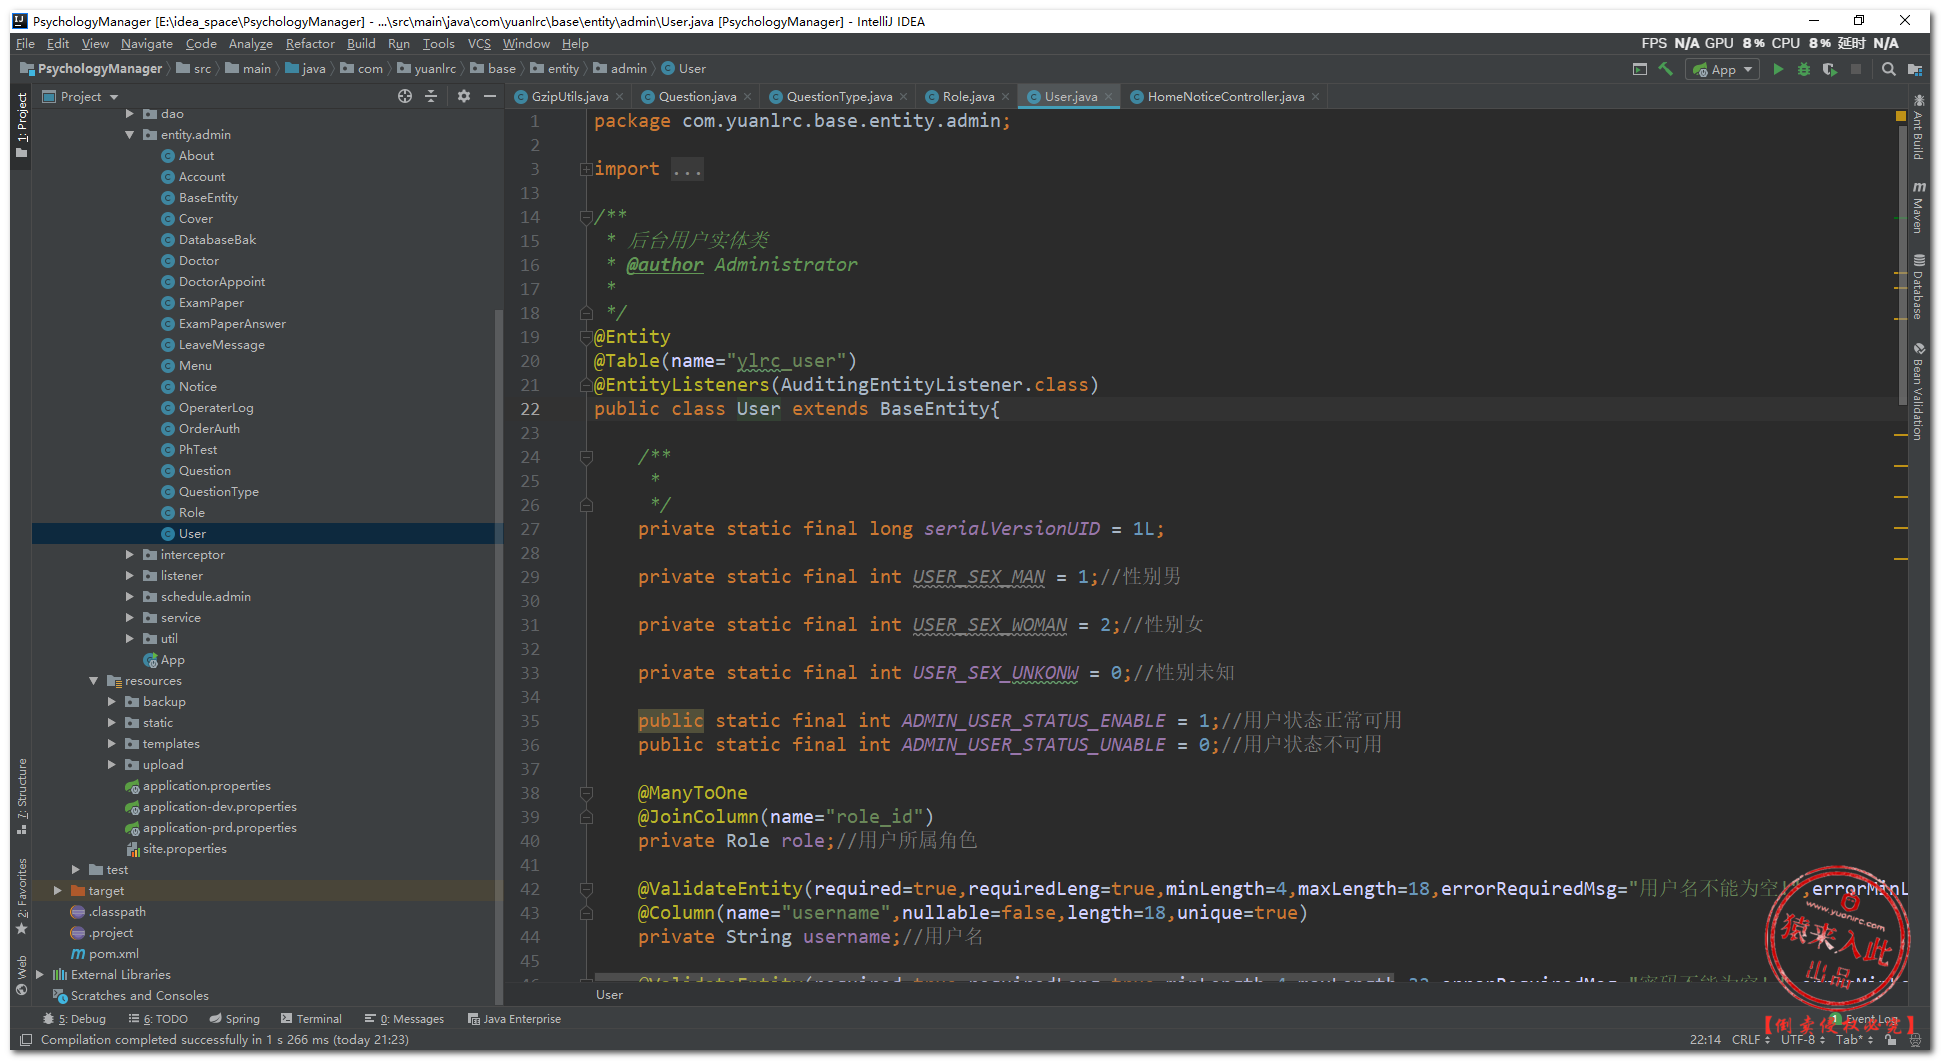Expand the folded import block

[586, 169]
